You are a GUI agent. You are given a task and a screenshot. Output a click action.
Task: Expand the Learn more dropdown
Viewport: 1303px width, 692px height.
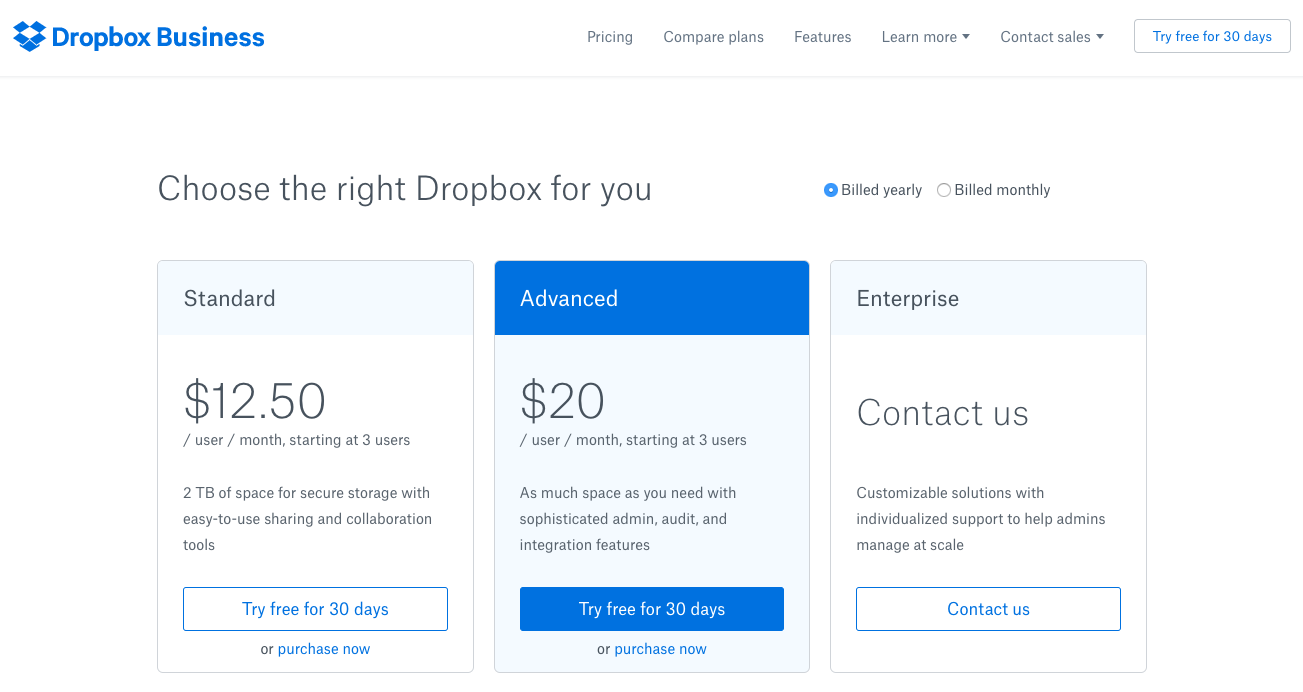[926, 37]
